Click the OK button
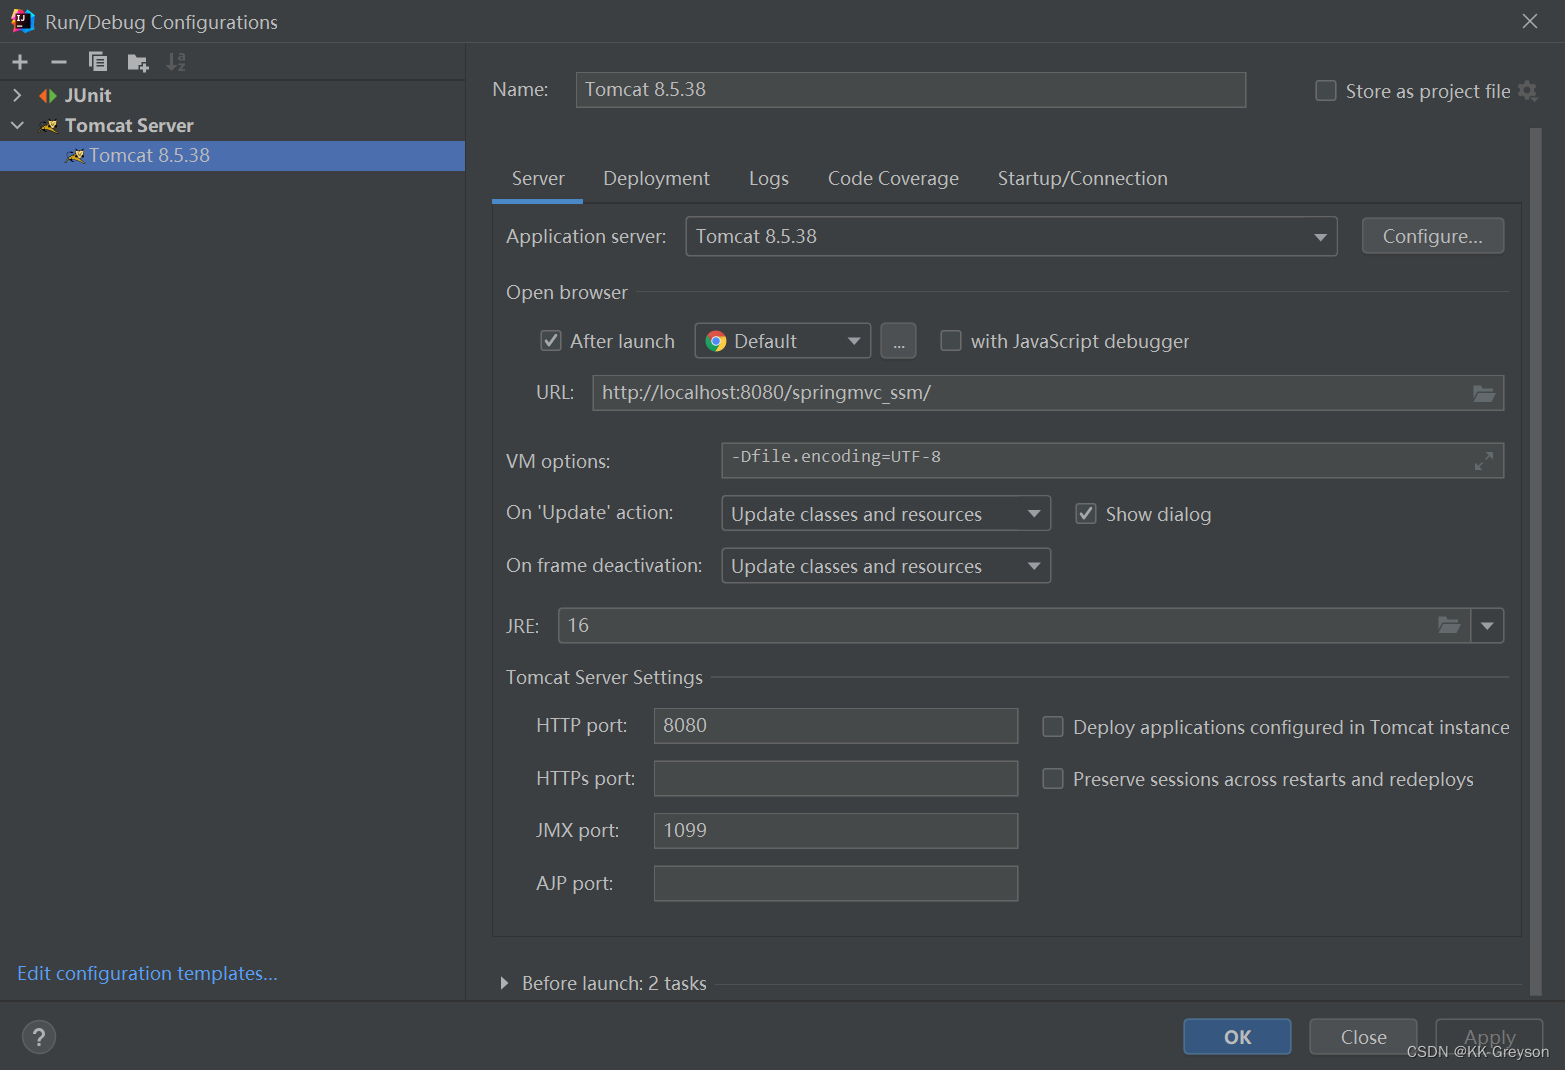The height and width of the screenshot is (1070, 1565). pyautogui.click(x=1237, y=1037)
